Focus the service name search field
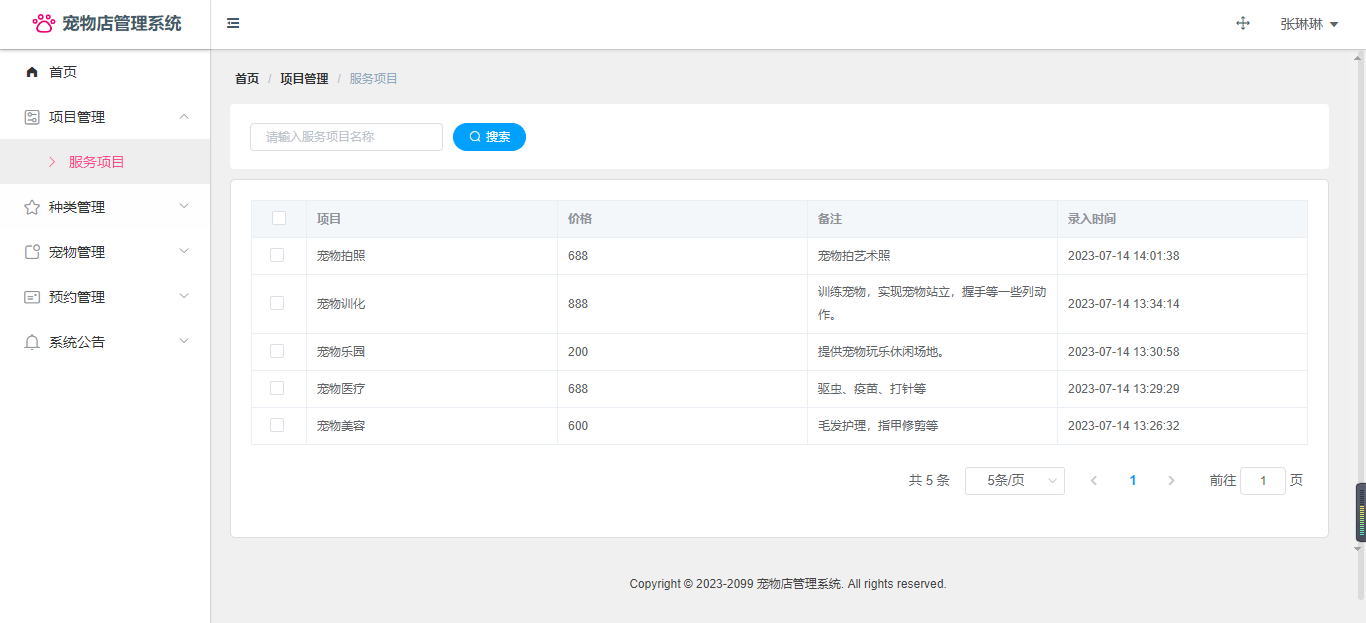The width and height of the screenshot is (1366, 623). click(x=346, y=137)
